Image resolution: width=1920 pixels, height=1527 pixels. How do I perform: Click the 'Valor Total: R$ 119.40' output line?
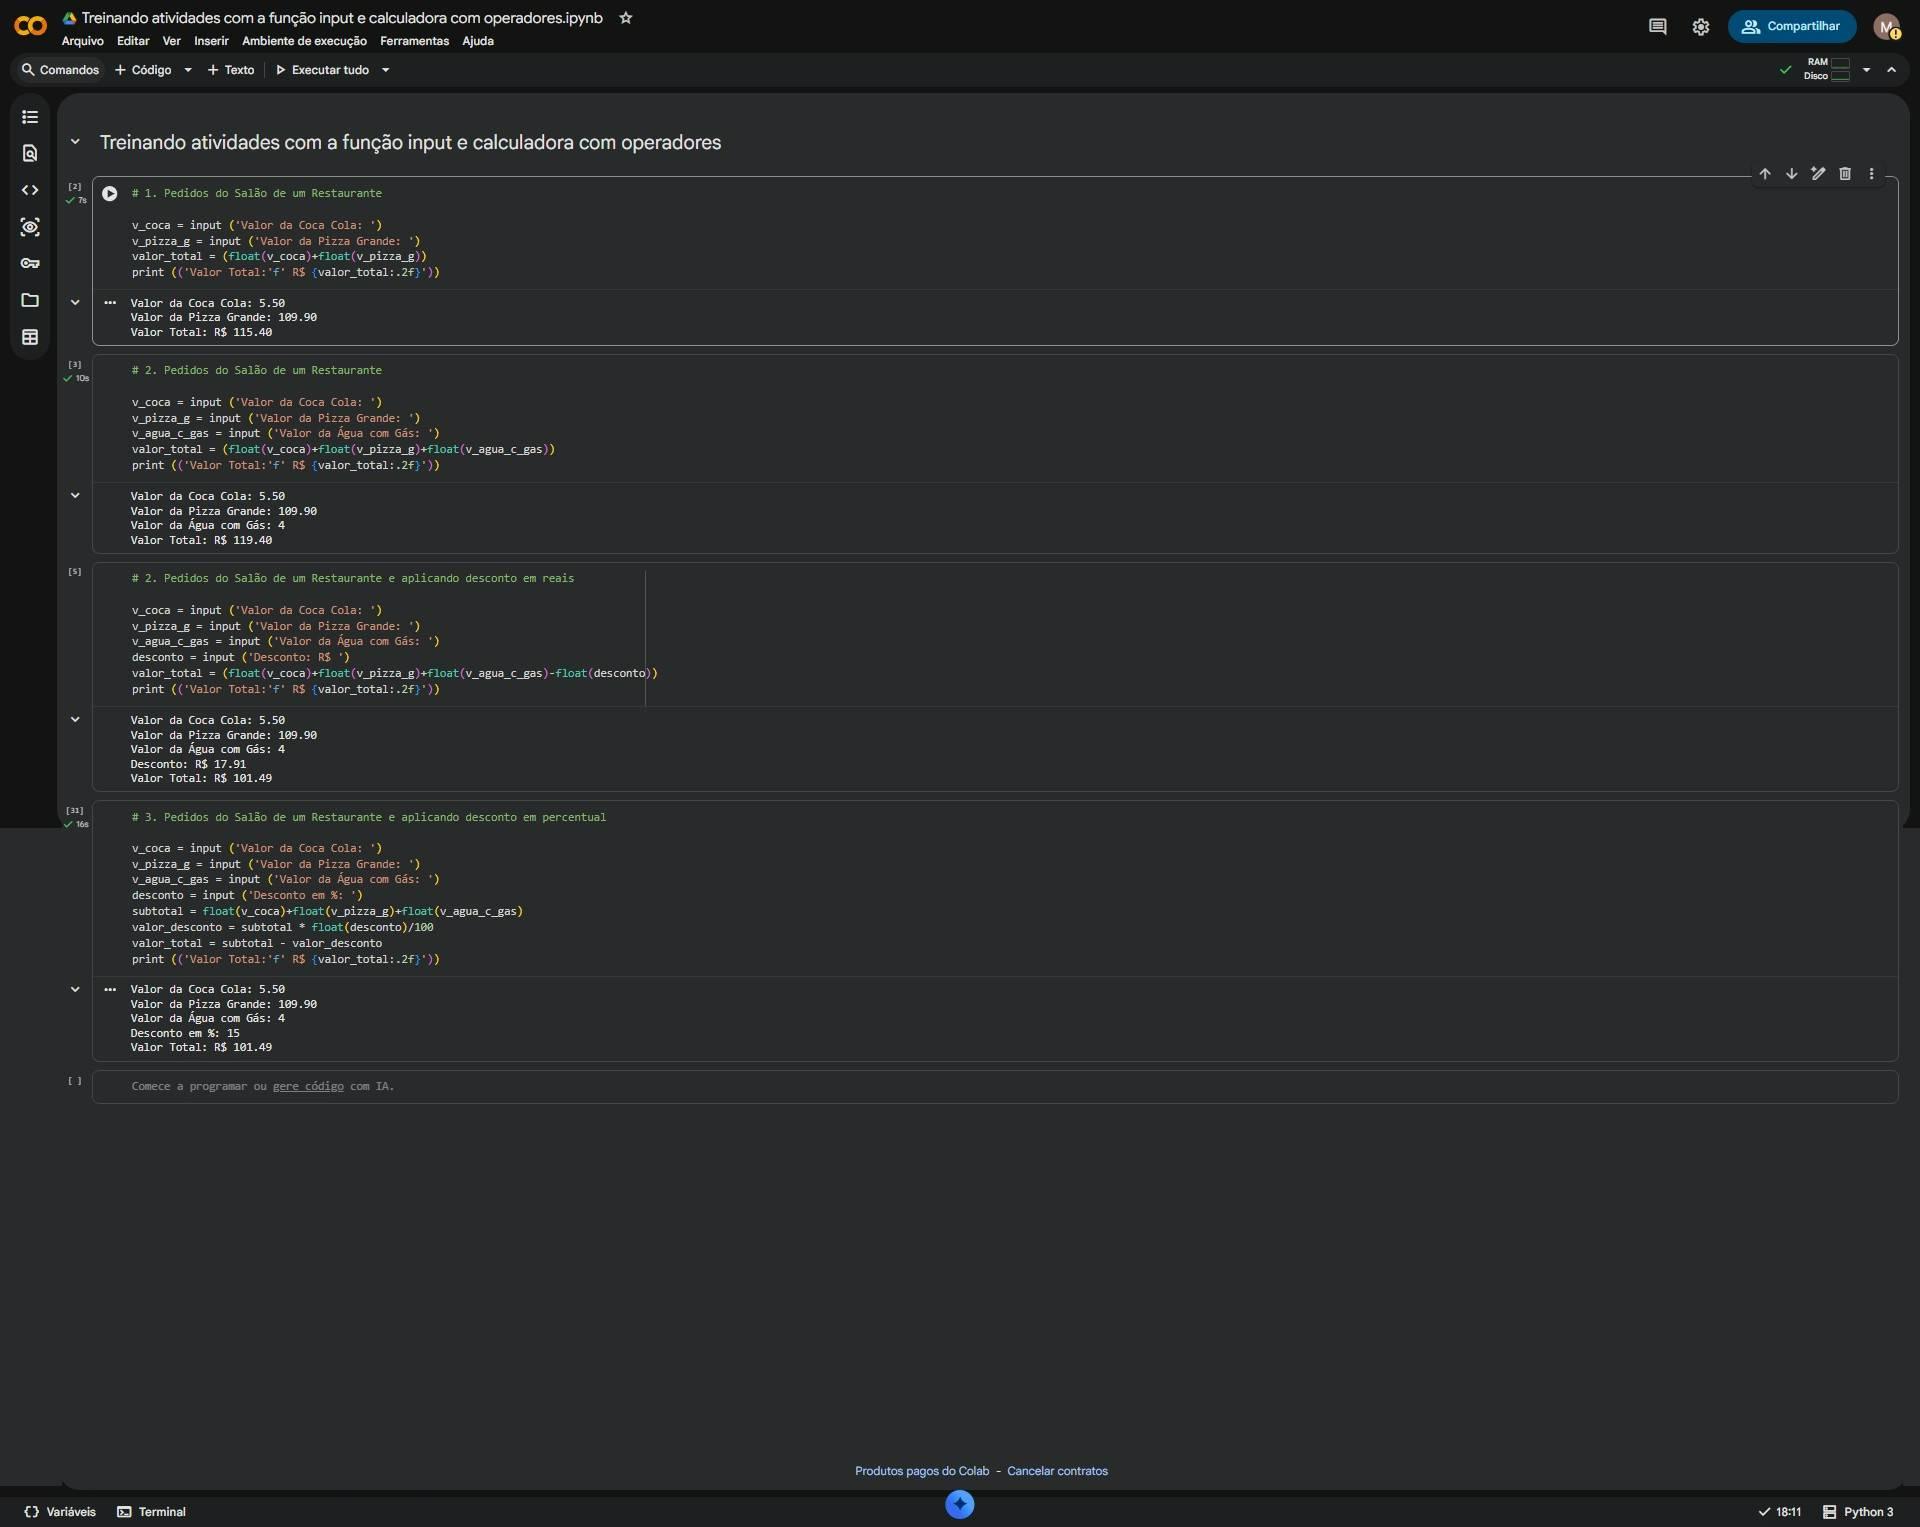pyautogui.click(x=201, y=540)
